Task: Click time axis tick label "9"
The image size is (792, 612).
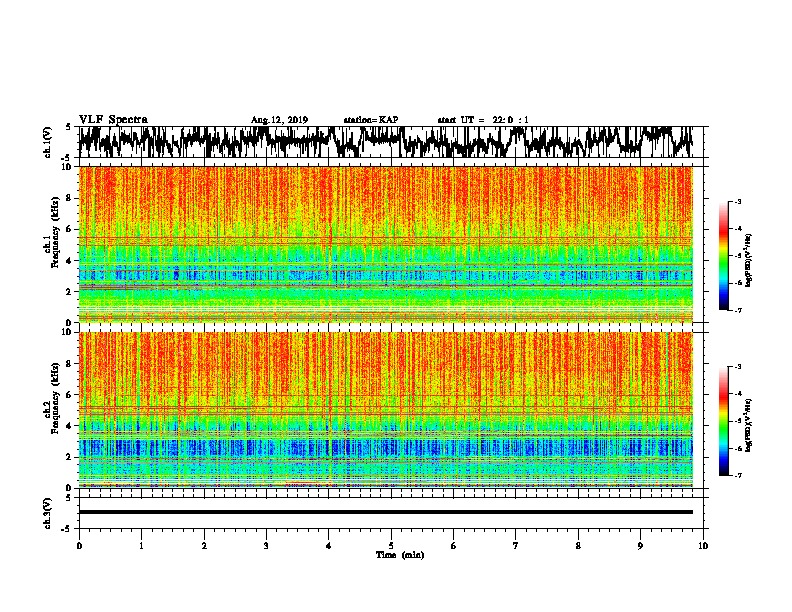Action: 640,546
